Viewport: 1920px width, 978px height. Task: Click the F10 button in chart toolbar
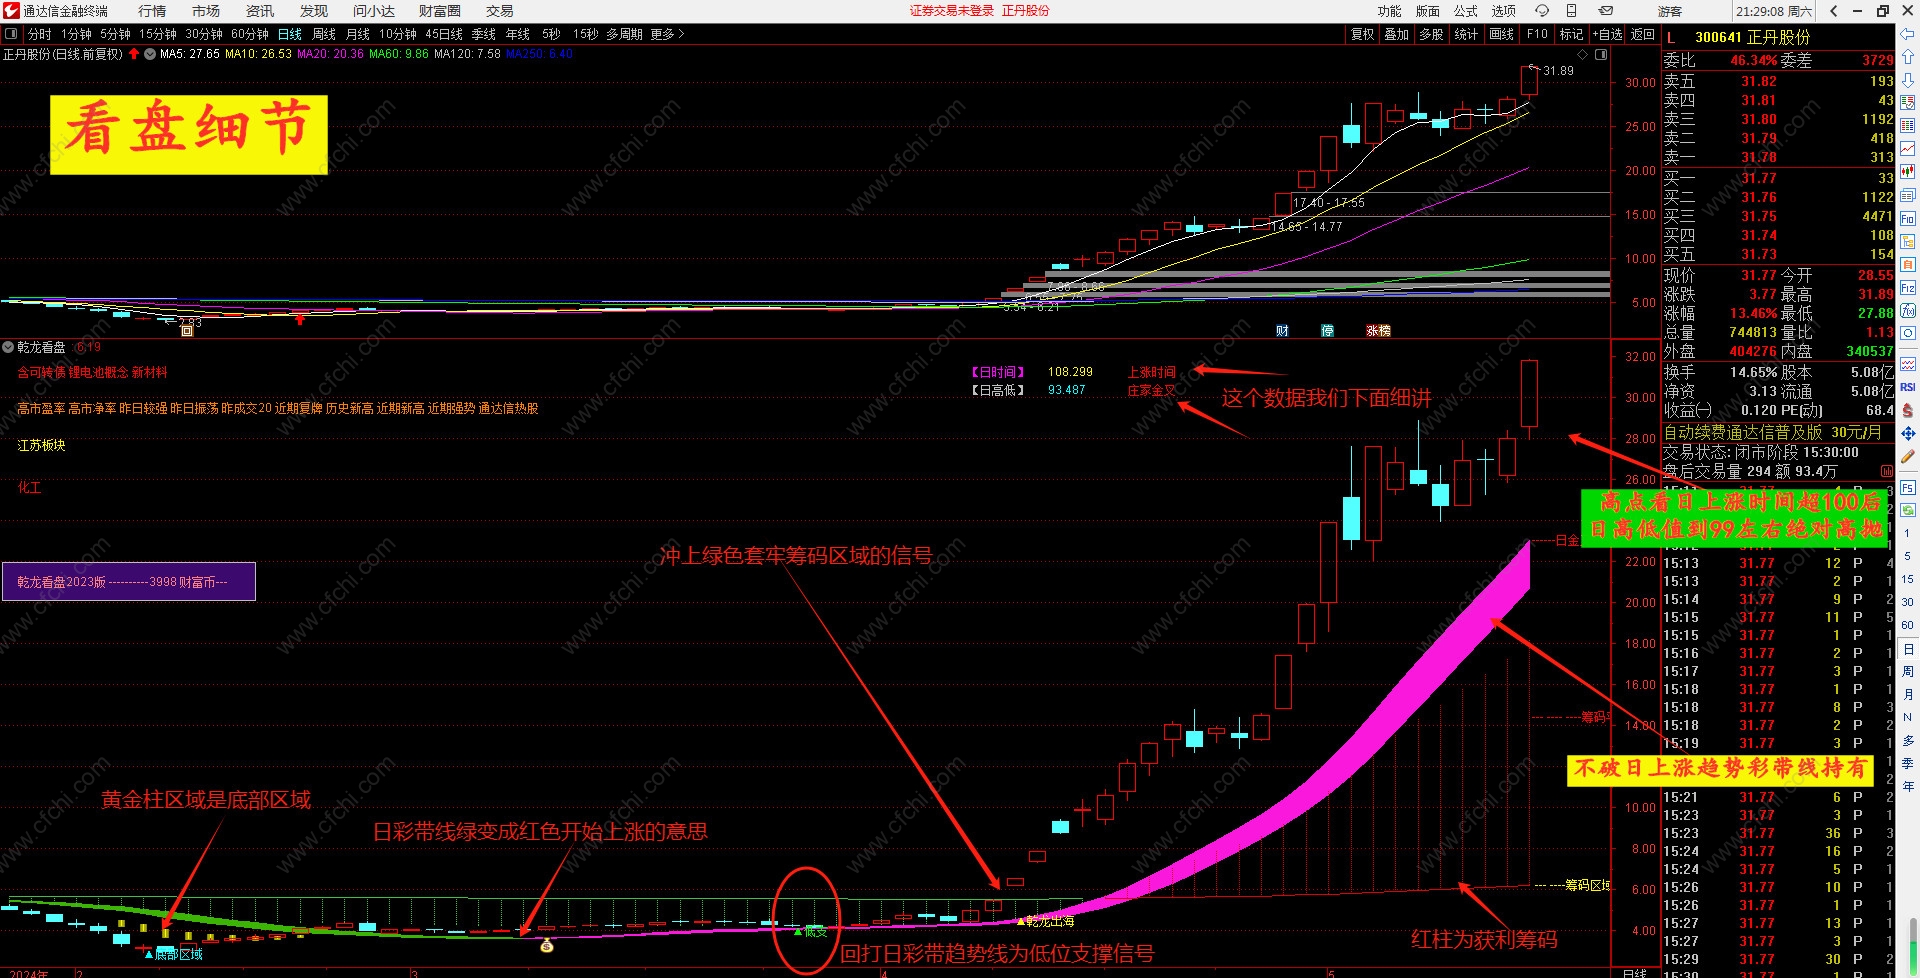click(1537, 34)
